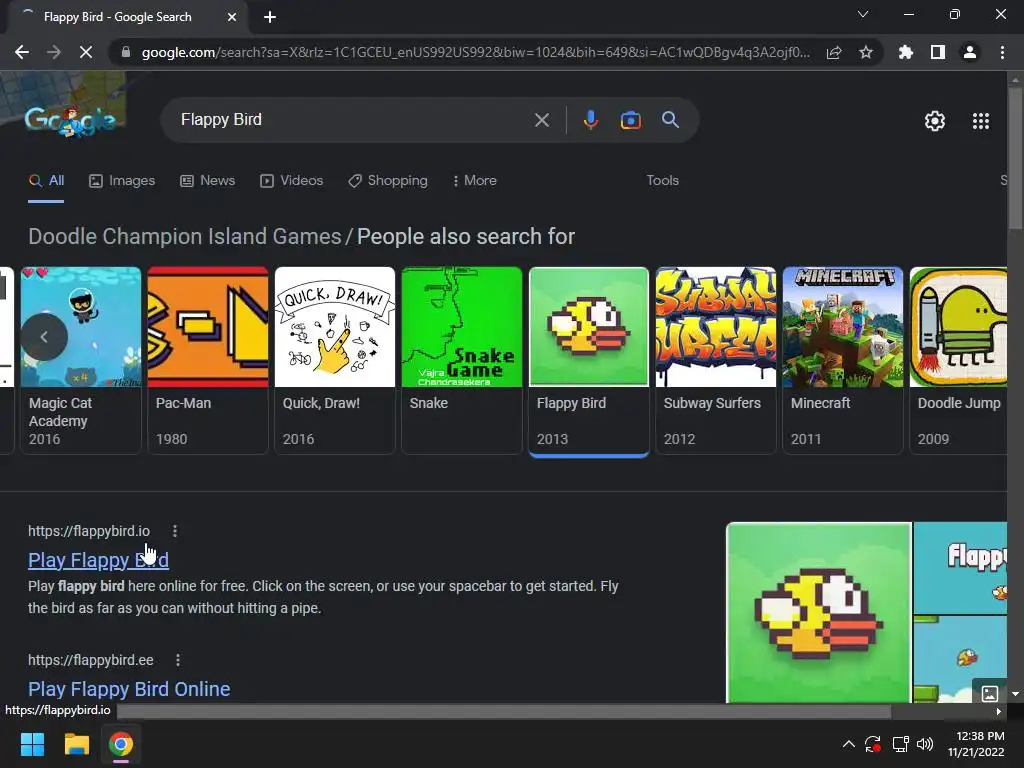Screen dimensions: 1024x768
Task: Select the Snake game card
Action: (462, 360)
